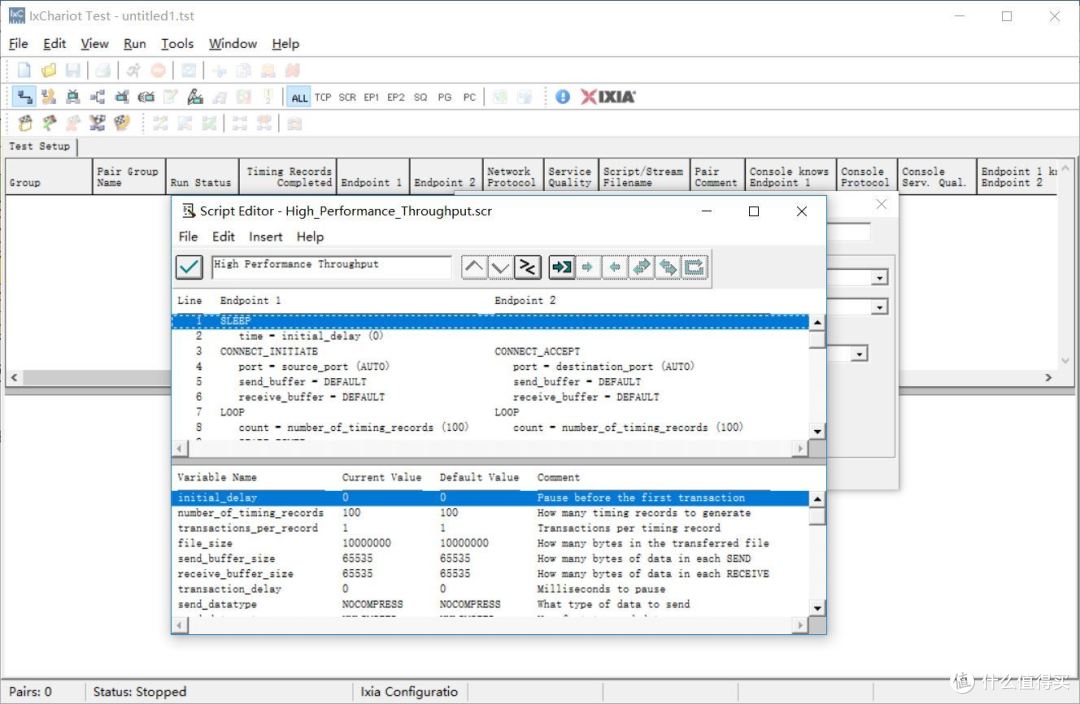This screenshot has height=704, width=1080.
Task: Click the insert loop icon in script toolbar
Action: 694,267
